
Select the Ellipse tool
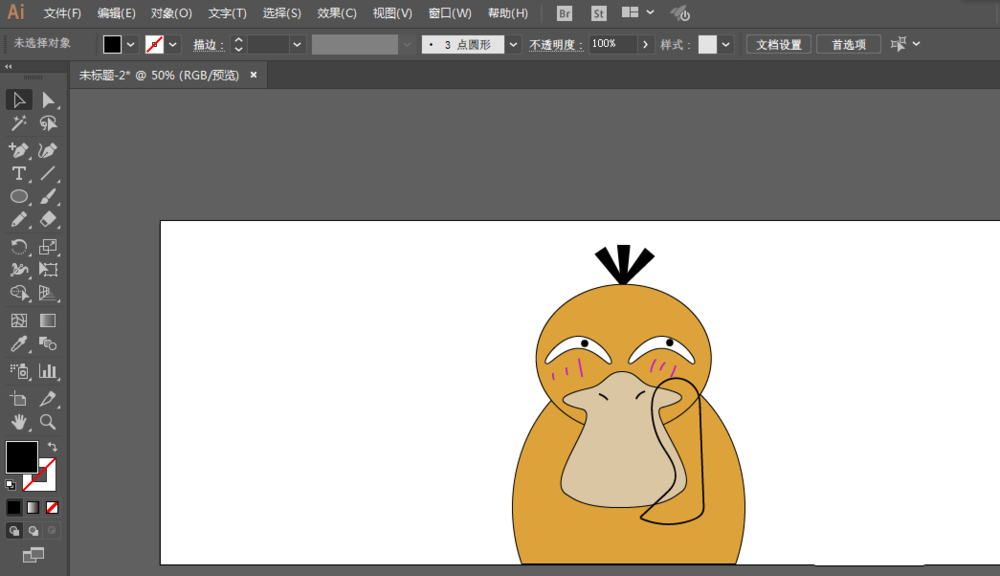[x=19, y=196]
